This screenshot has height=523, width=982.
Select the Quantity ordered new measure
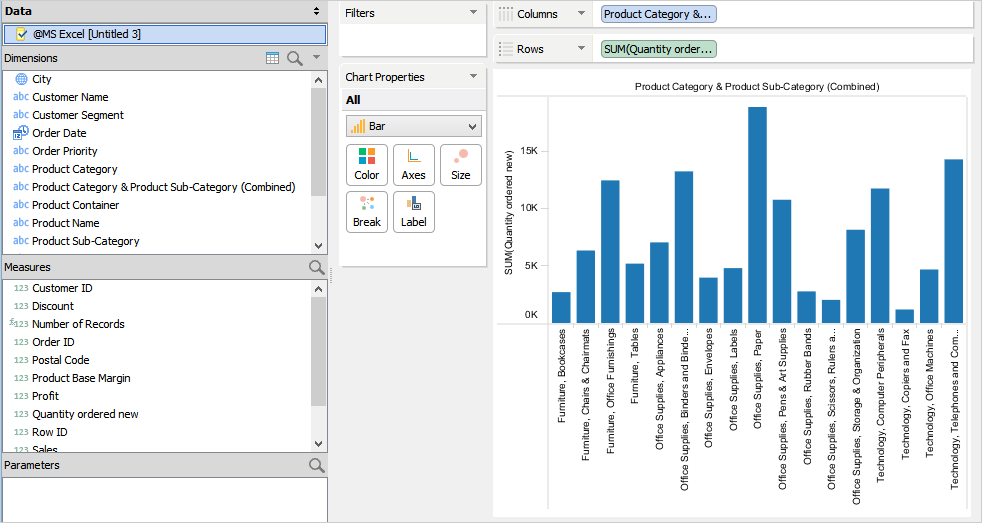point(85,414)
